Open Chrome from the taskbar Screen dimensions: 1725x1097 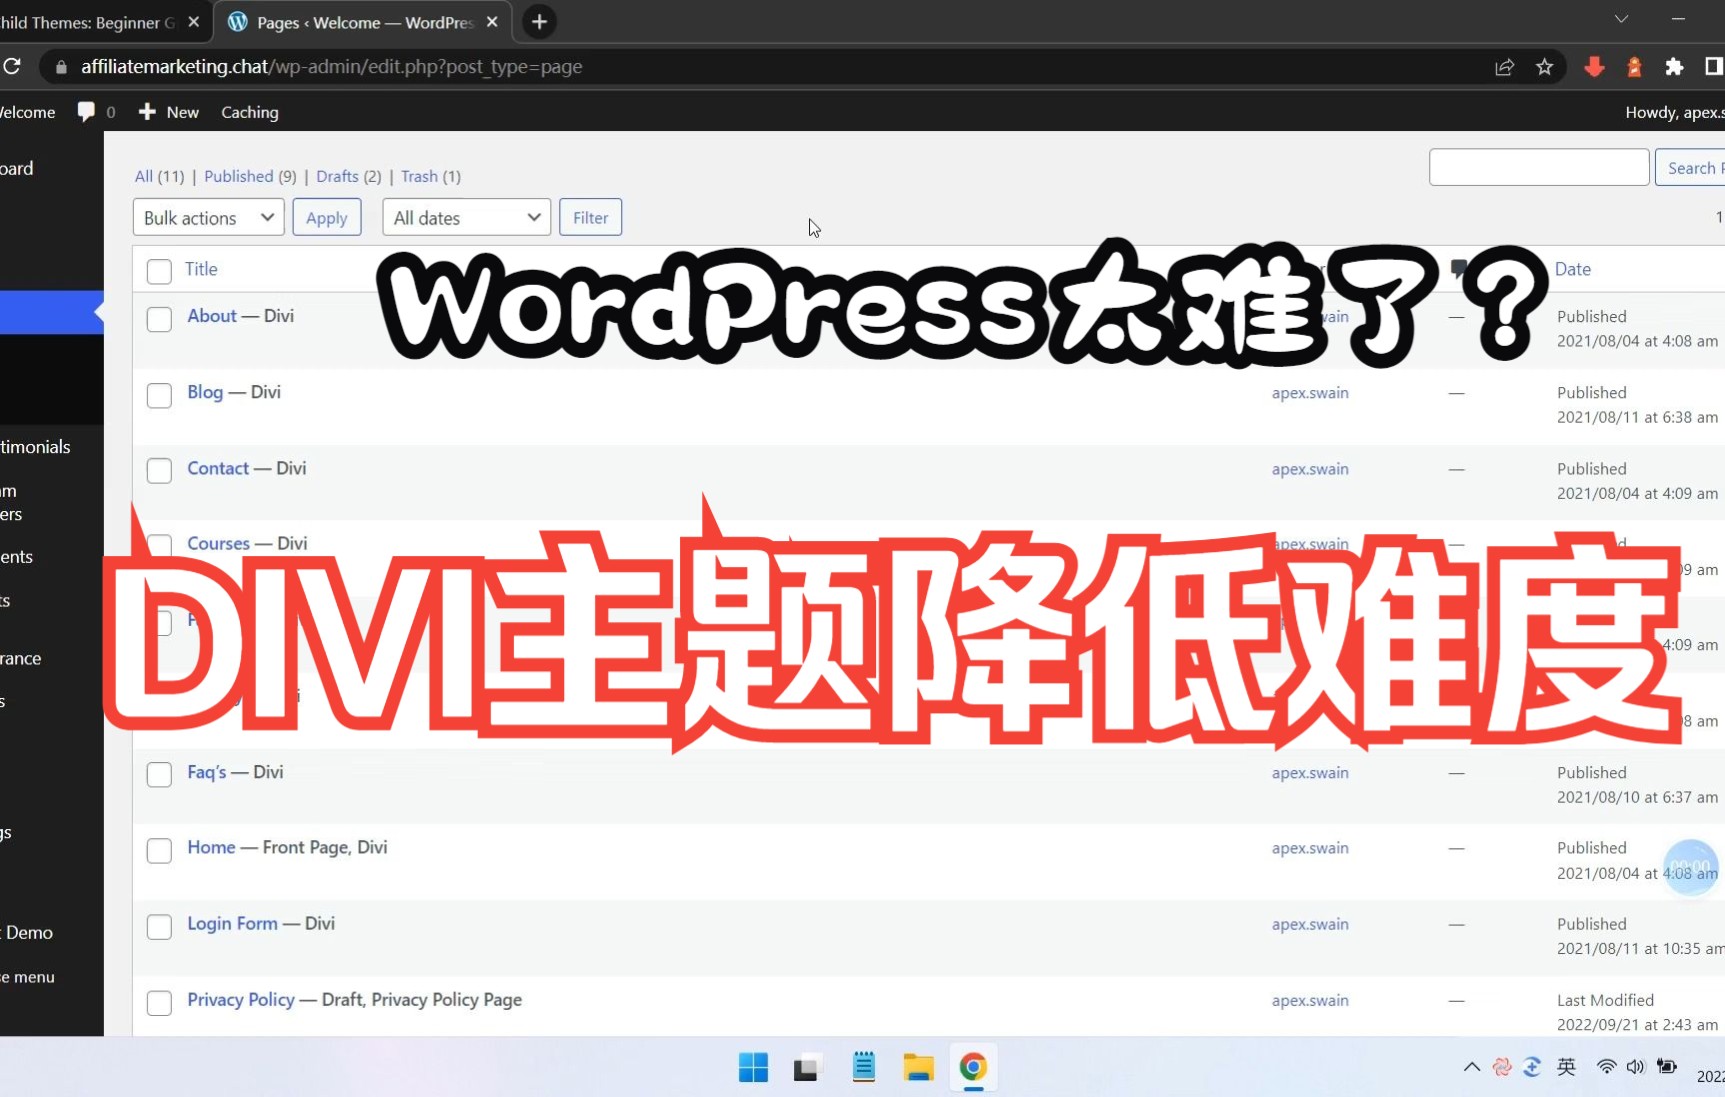point(971,1067)
